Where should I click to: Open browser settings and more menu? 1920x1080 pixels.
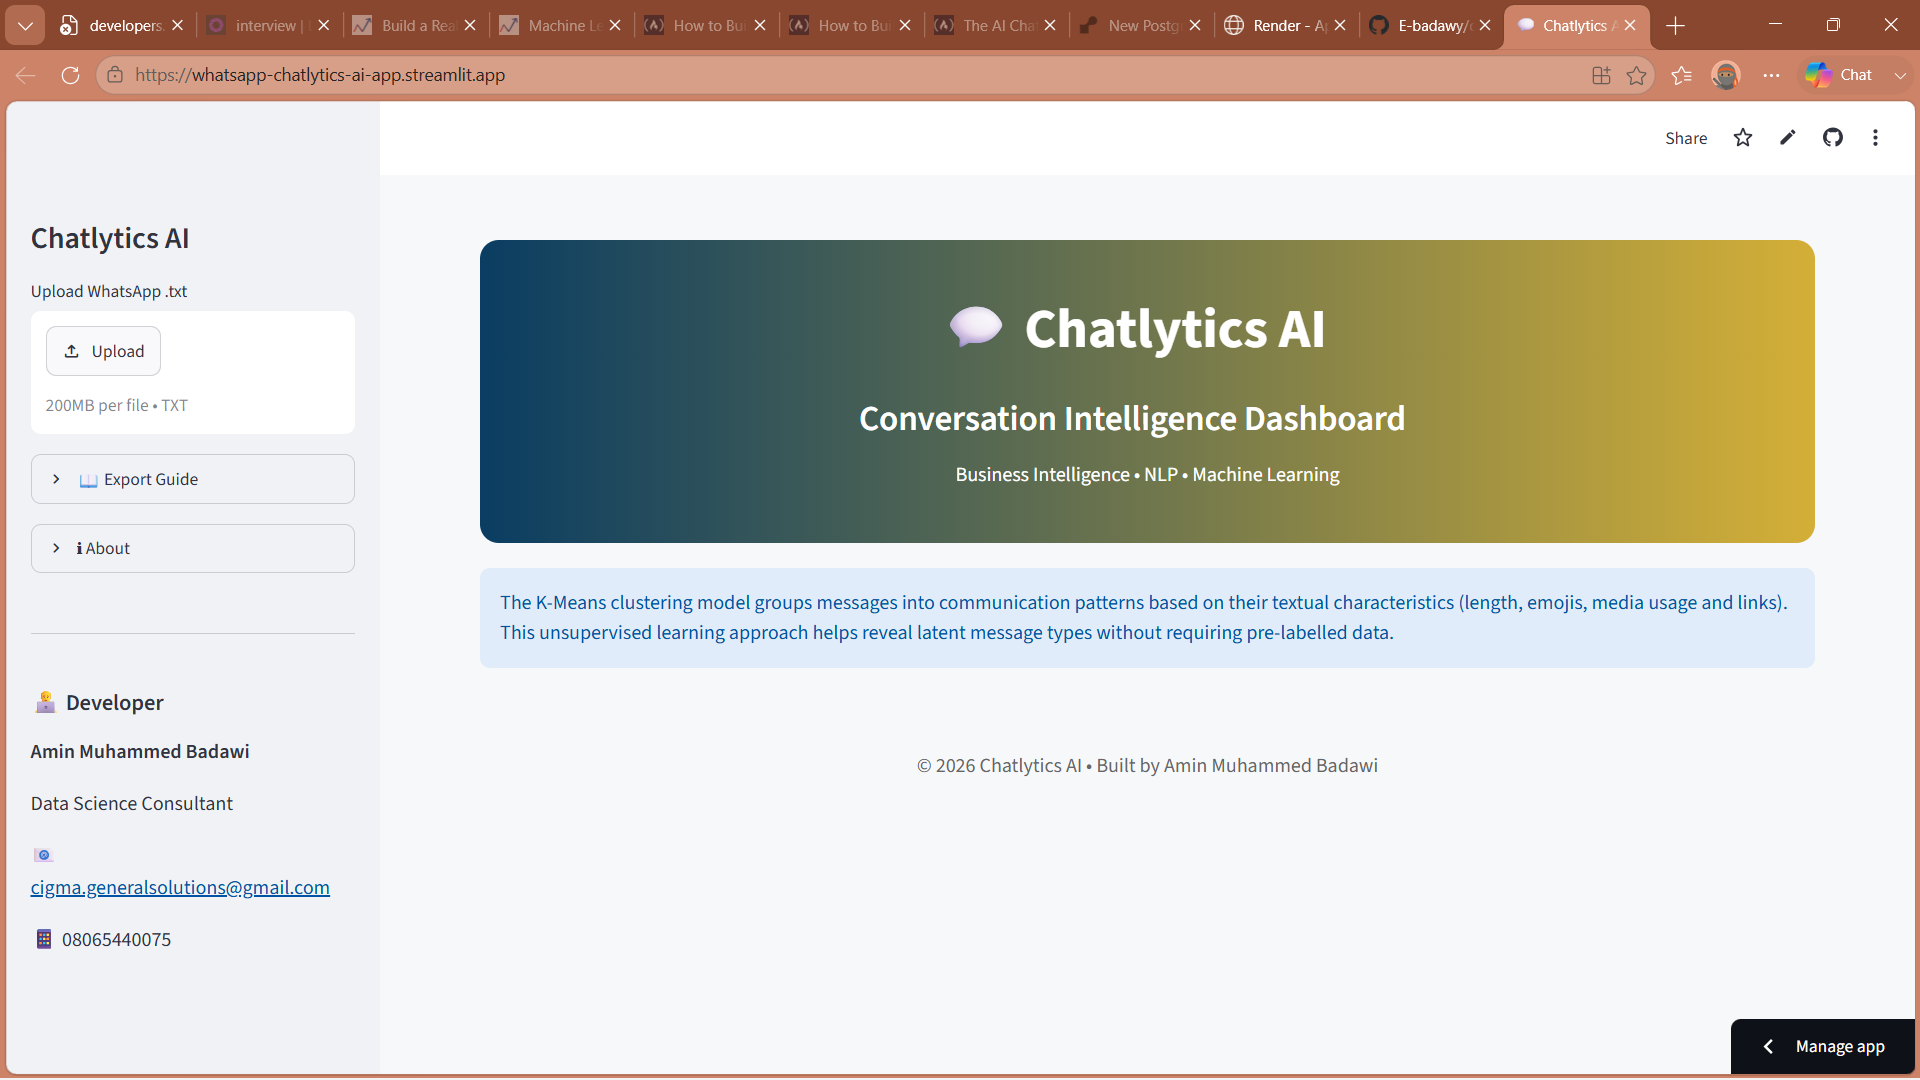[1772, 75]
